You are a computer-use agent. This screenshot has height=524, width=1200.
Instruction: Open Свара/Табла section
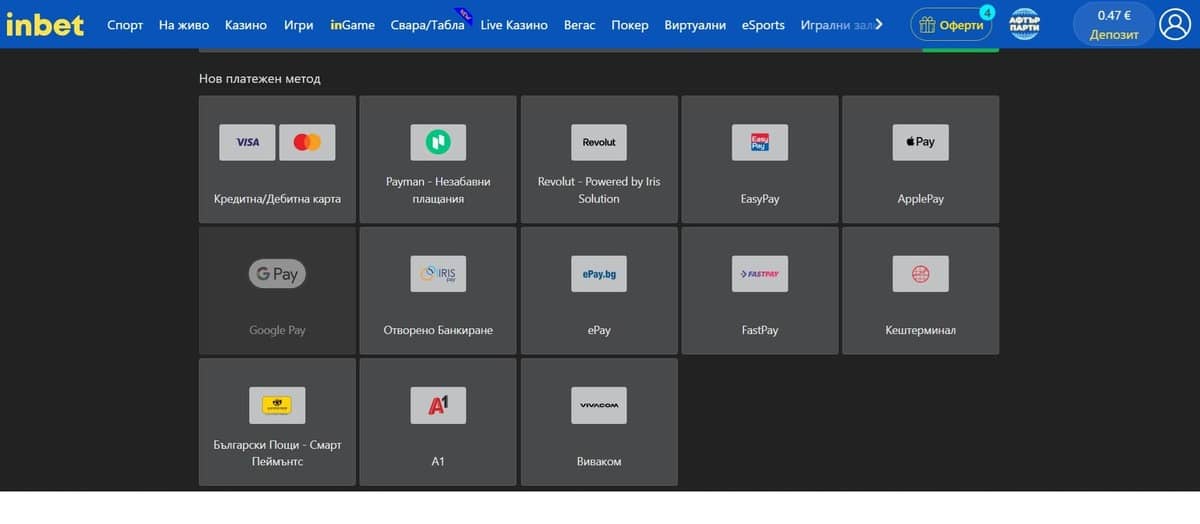click(x=428, y=25)
